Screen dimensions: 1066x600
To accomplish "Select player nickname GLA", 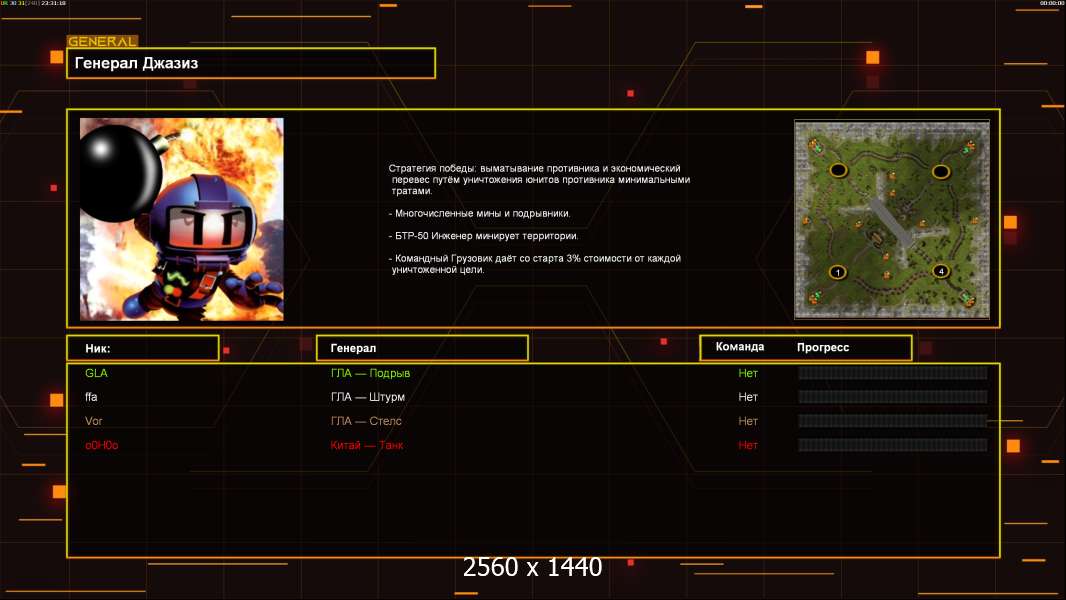I will (97, 373).
